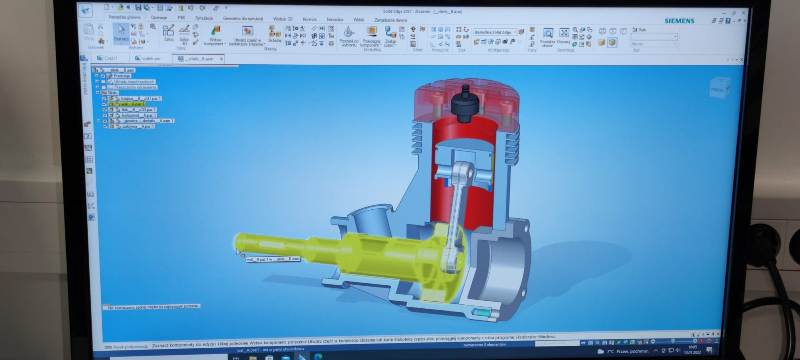
Task: Switch to the Czesc1 document tab
Action: (x=107, y=58)
